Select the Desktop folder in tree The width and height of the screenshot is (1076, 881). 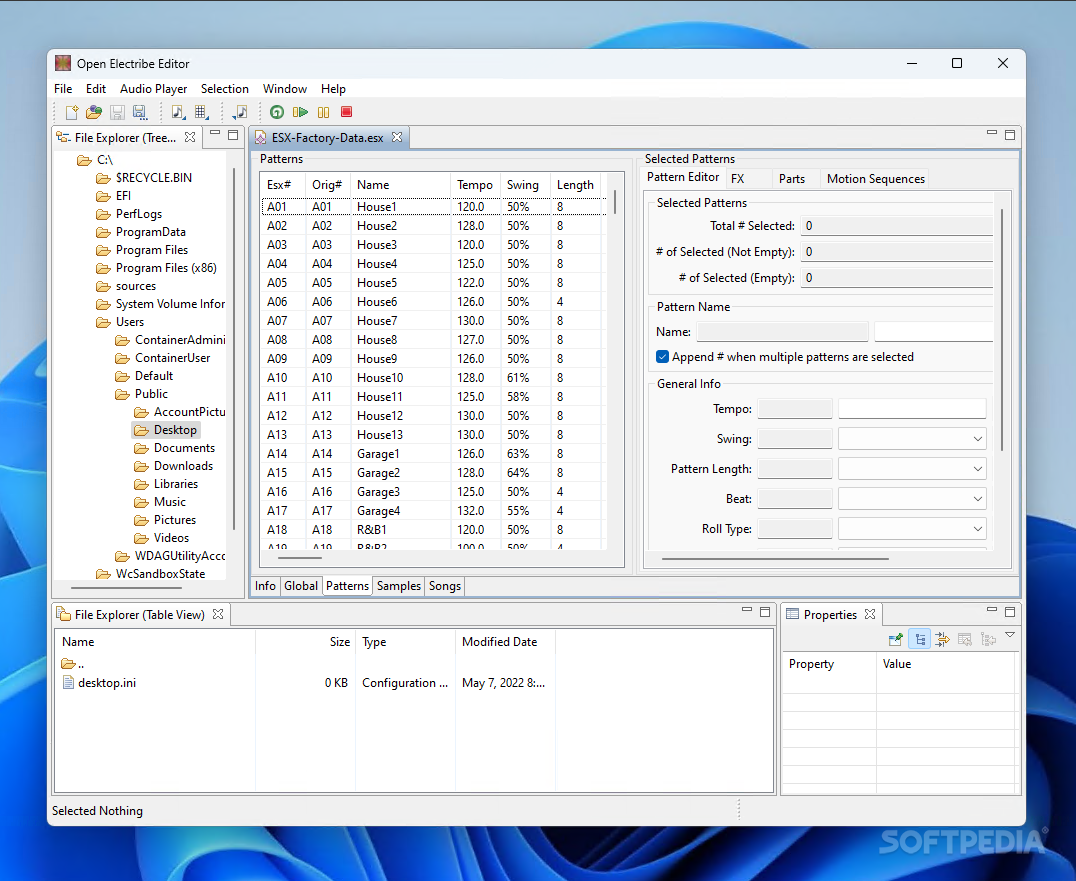(175, 430)
